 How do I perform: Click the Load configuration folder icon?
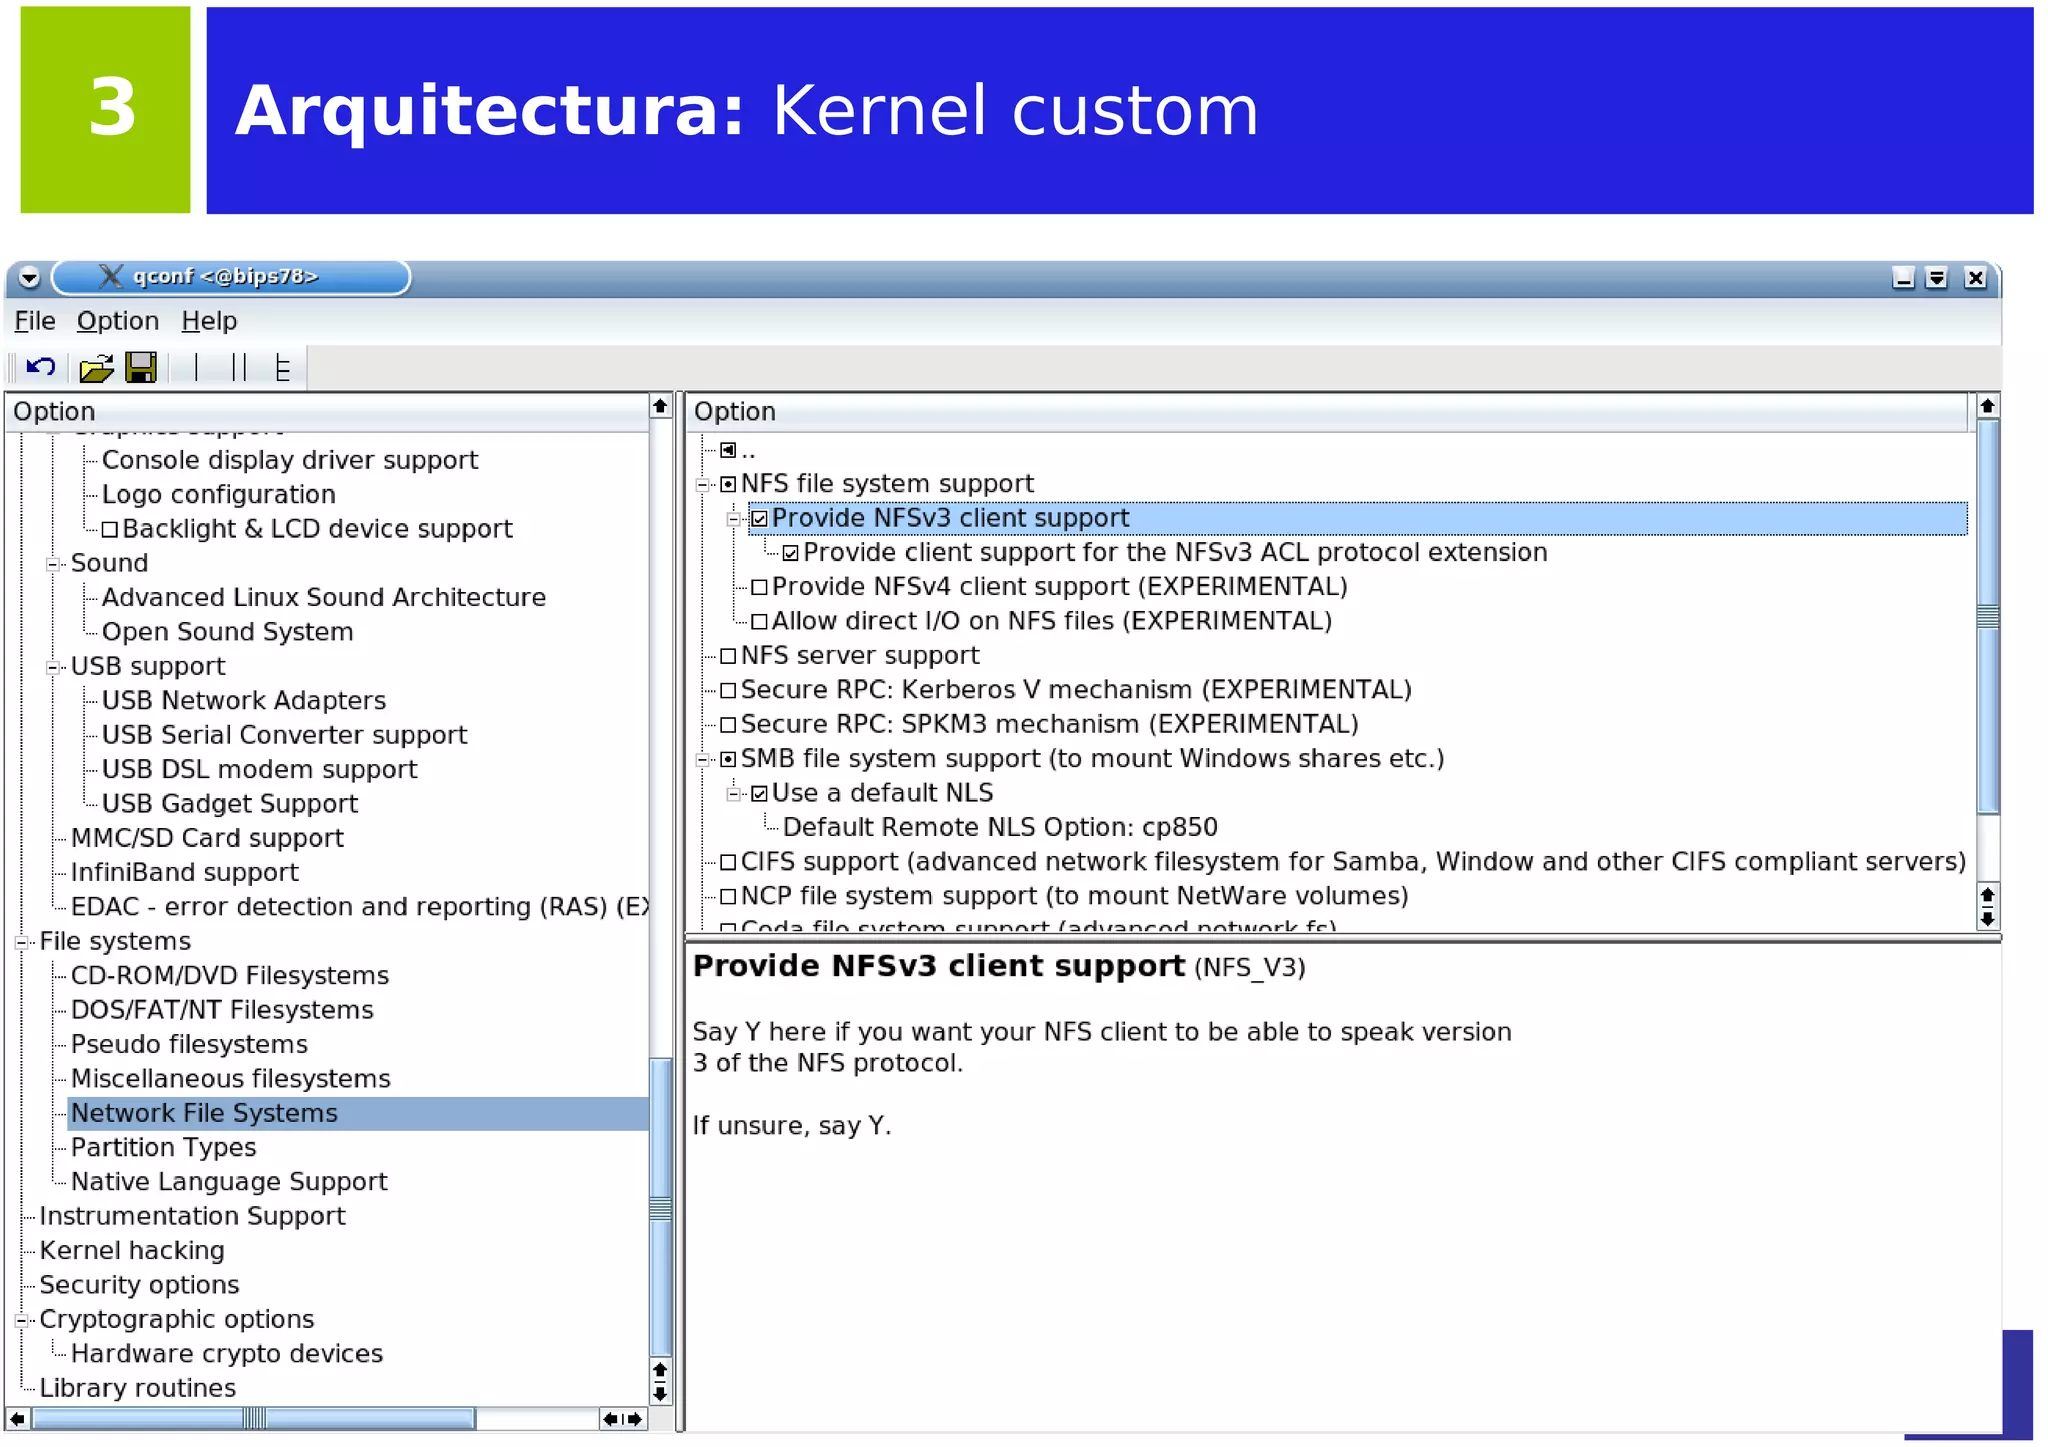point(96,368)
